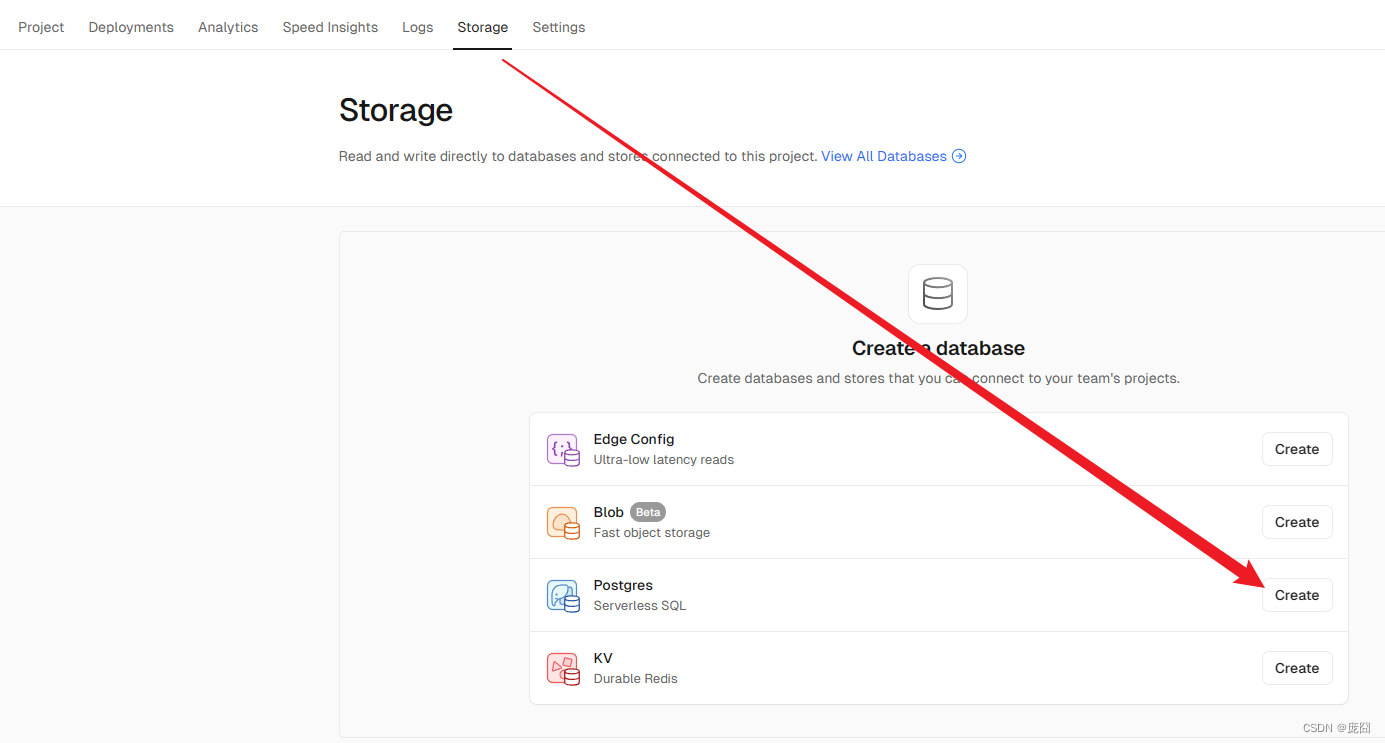Open the Logs tab
The width and height of the screenshot is (1385, 743).
418,27
